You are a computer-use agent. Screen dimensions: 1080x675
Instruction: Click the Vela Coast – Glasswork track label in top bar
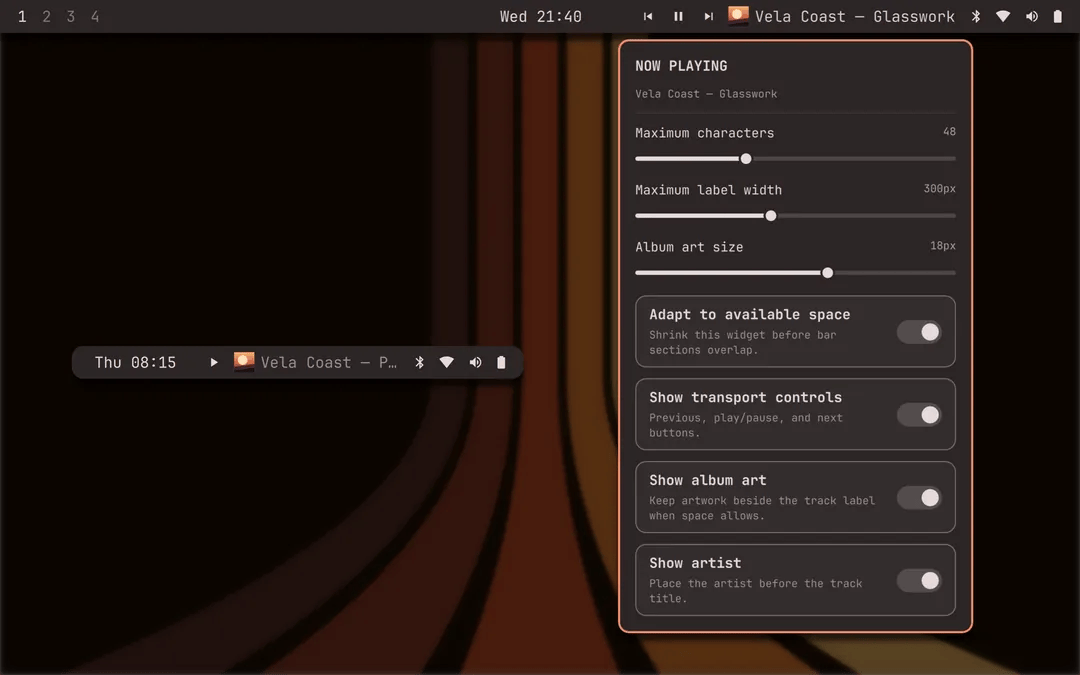pyautogui.click(x=855, y=17)
